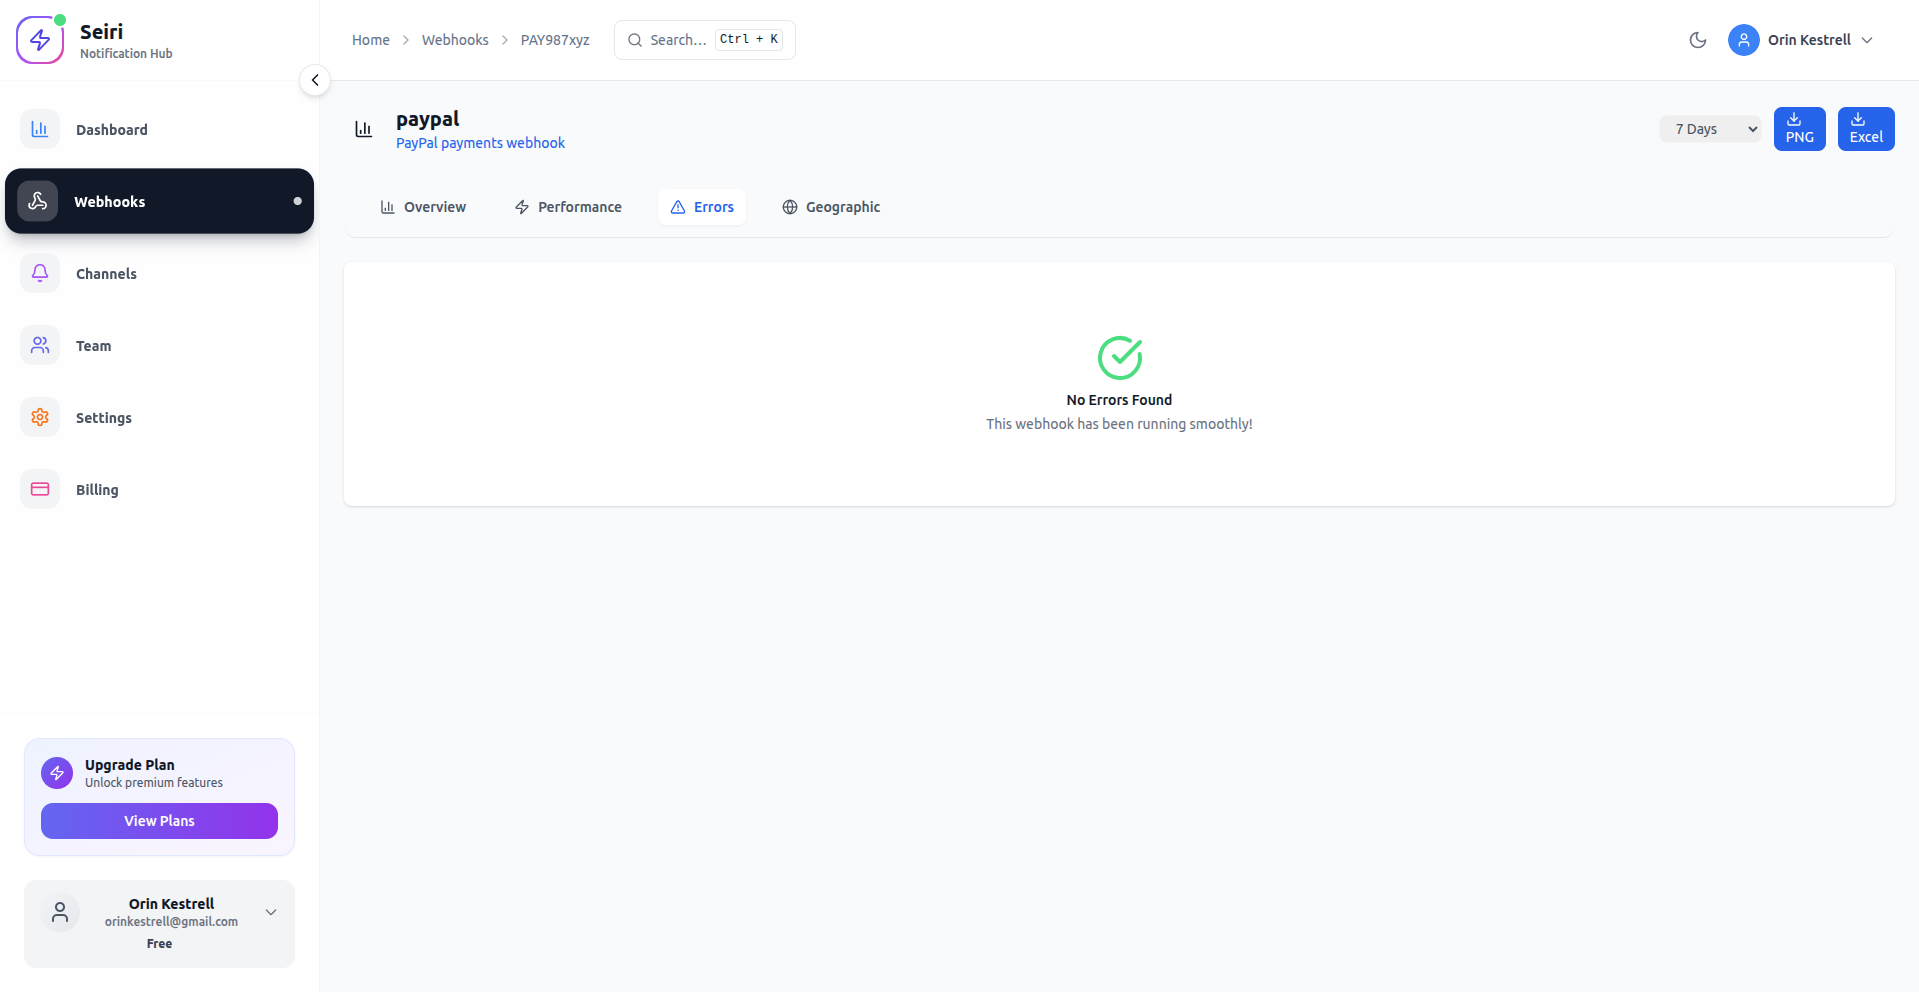The width and height of the screenshot is (1919, 992).
Task: Click the user avatar in top bar
Action: click(x=1743, y=40)
